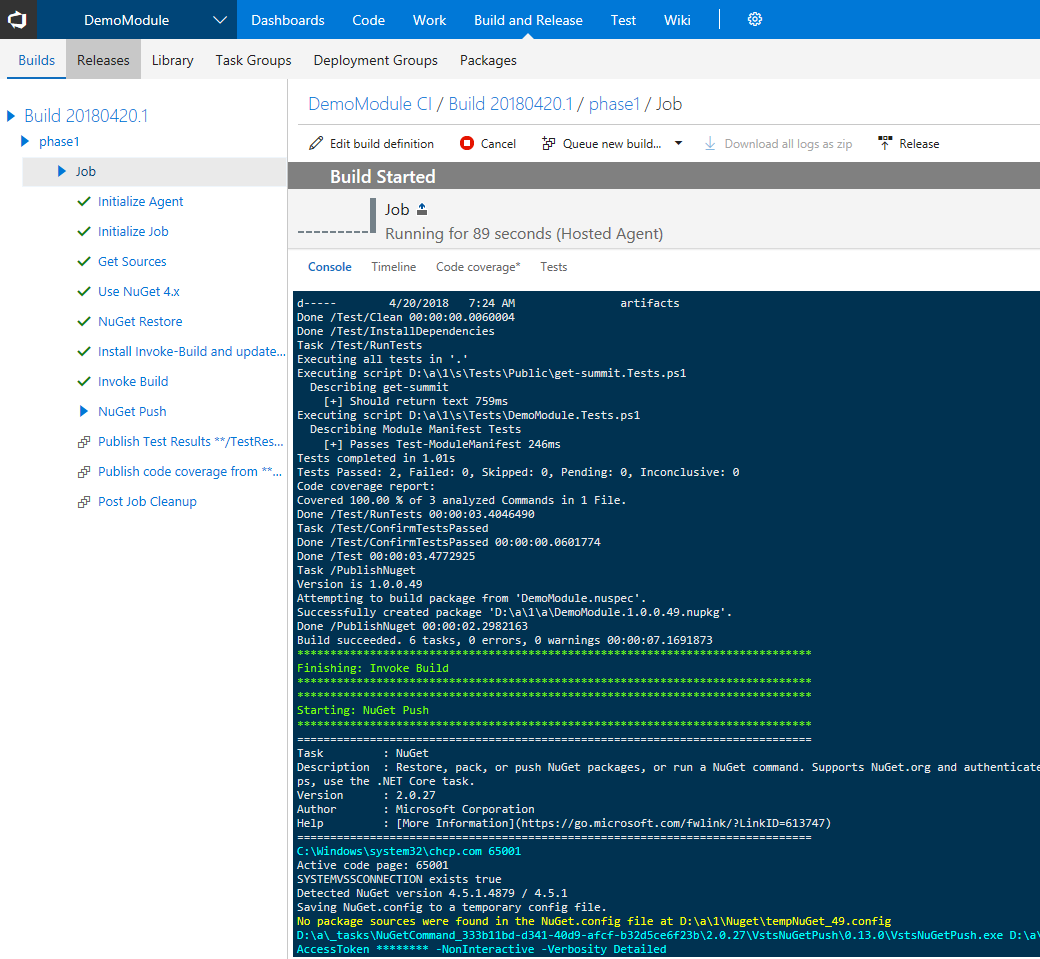Viewport: 1040px width, 959px height.
Task: Select the Timeline tab
Action: (x=394, y=267)
